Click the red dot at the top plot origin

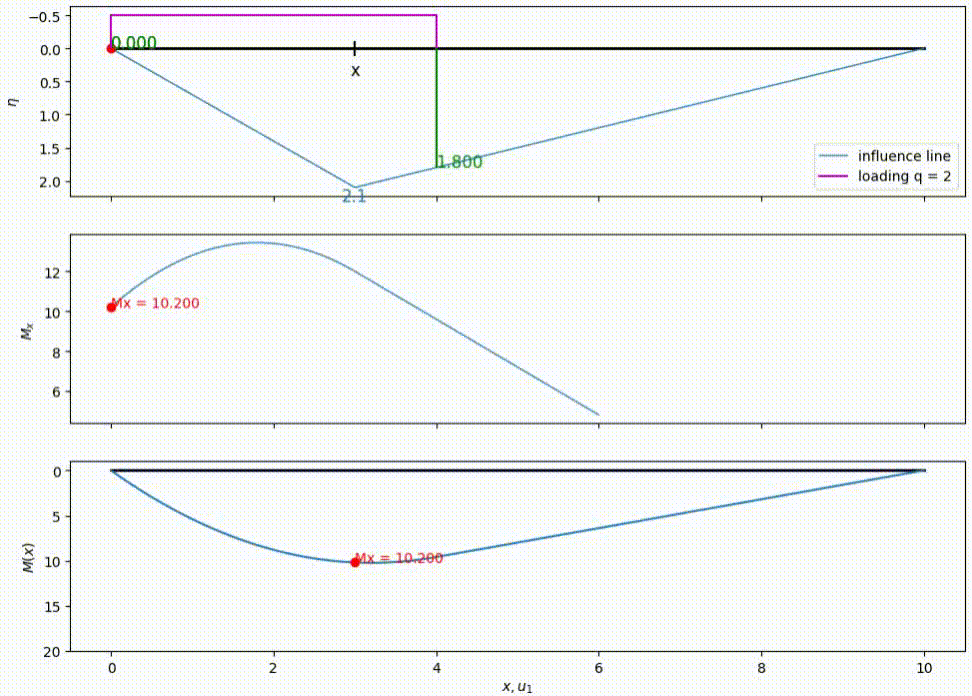point(111,49)
